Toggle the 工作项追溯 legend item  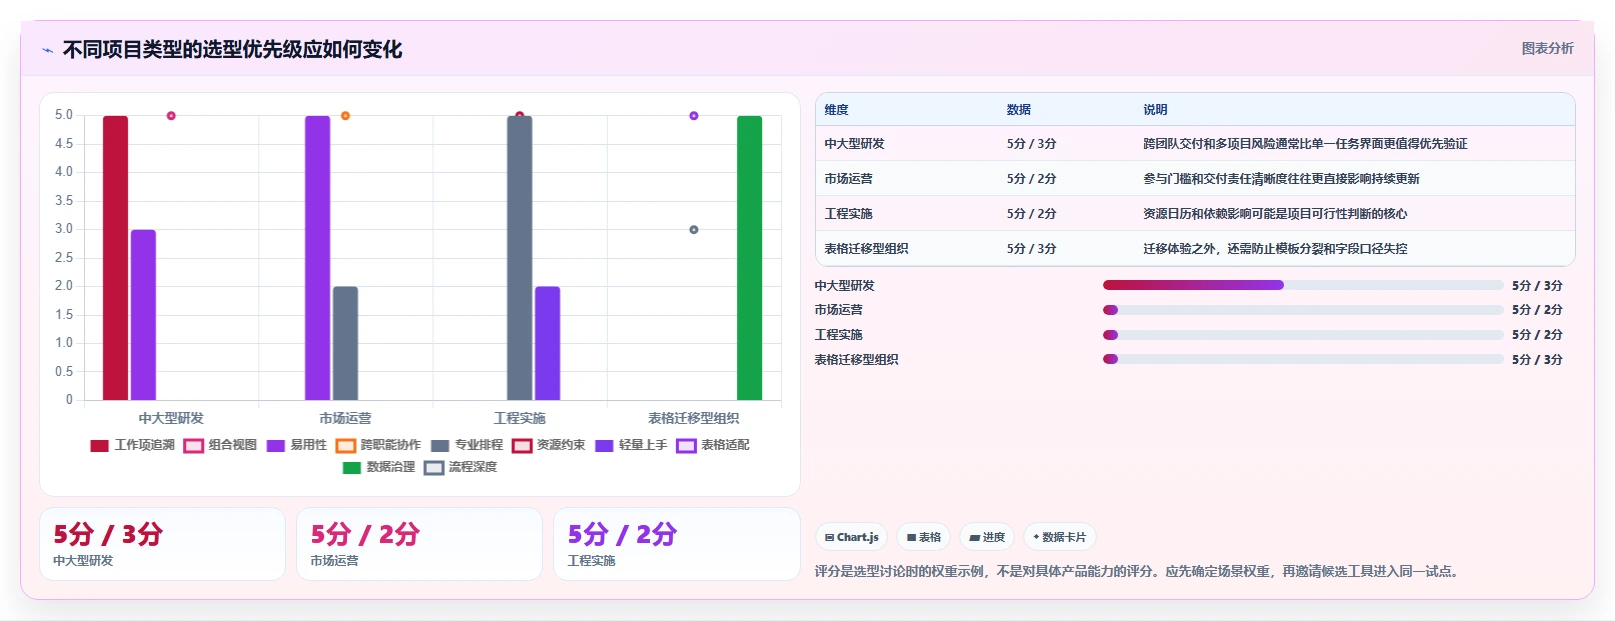(132, 445)
